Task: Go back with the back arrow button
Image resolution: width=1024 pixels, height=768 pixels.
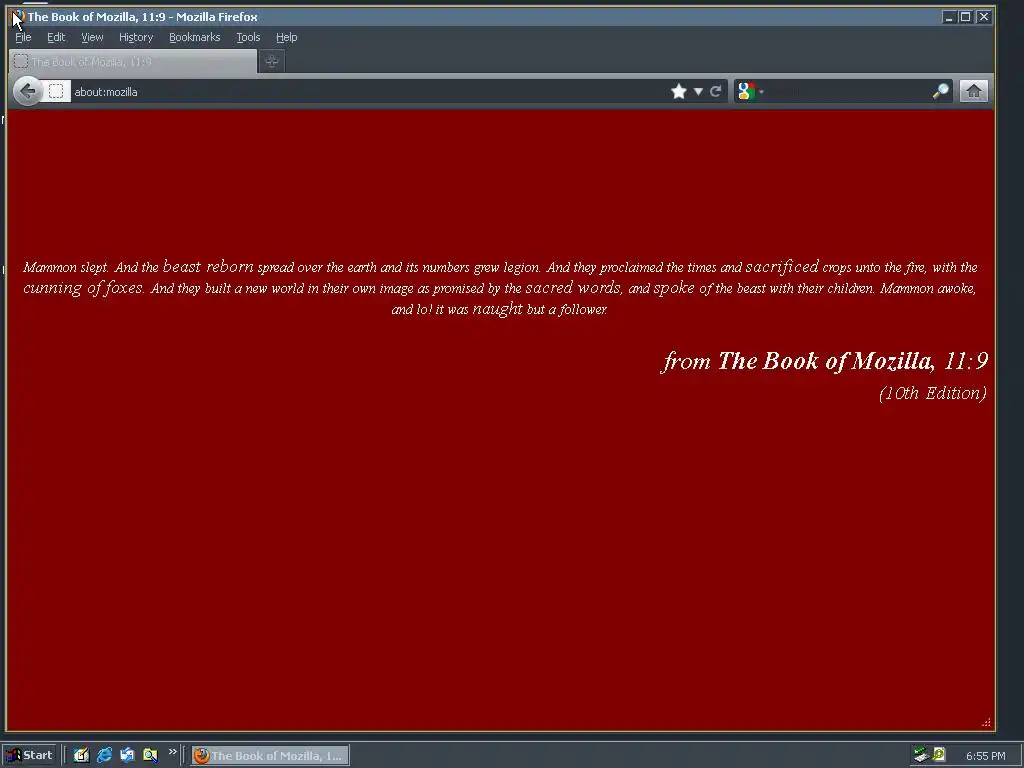Action: tap(27, 91)
